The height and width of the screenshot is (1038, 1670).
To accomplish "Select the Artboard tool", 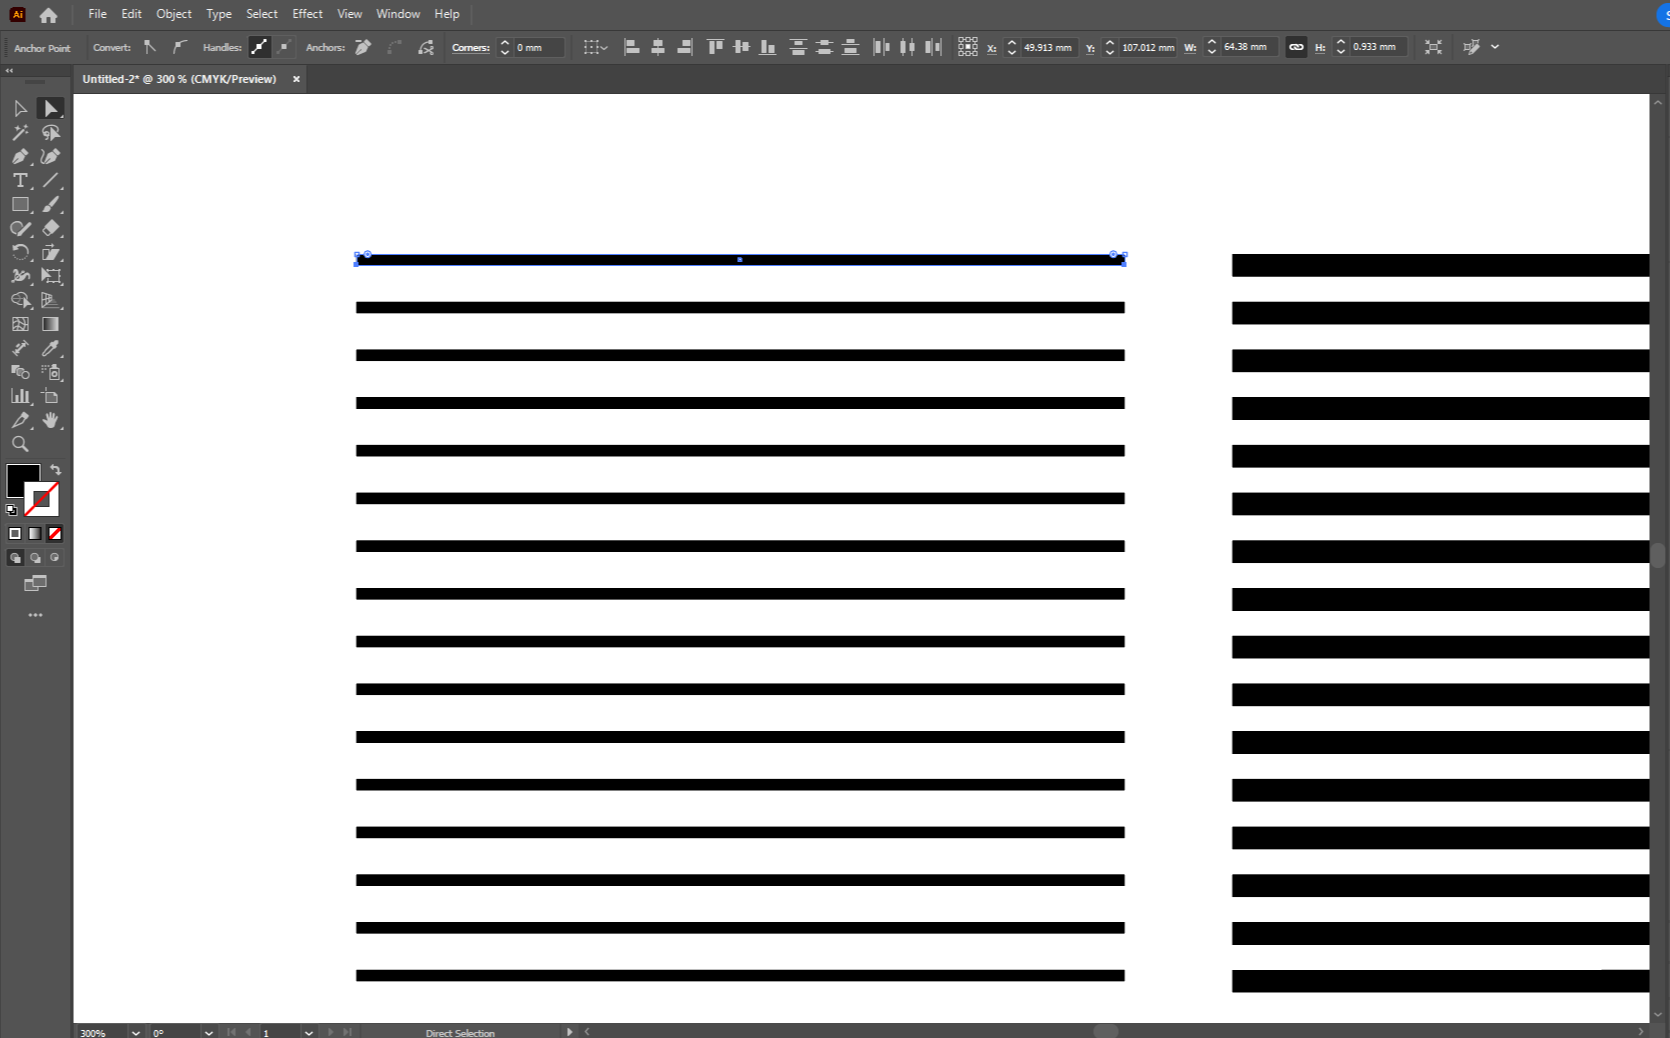I will [x=51, y=396].
